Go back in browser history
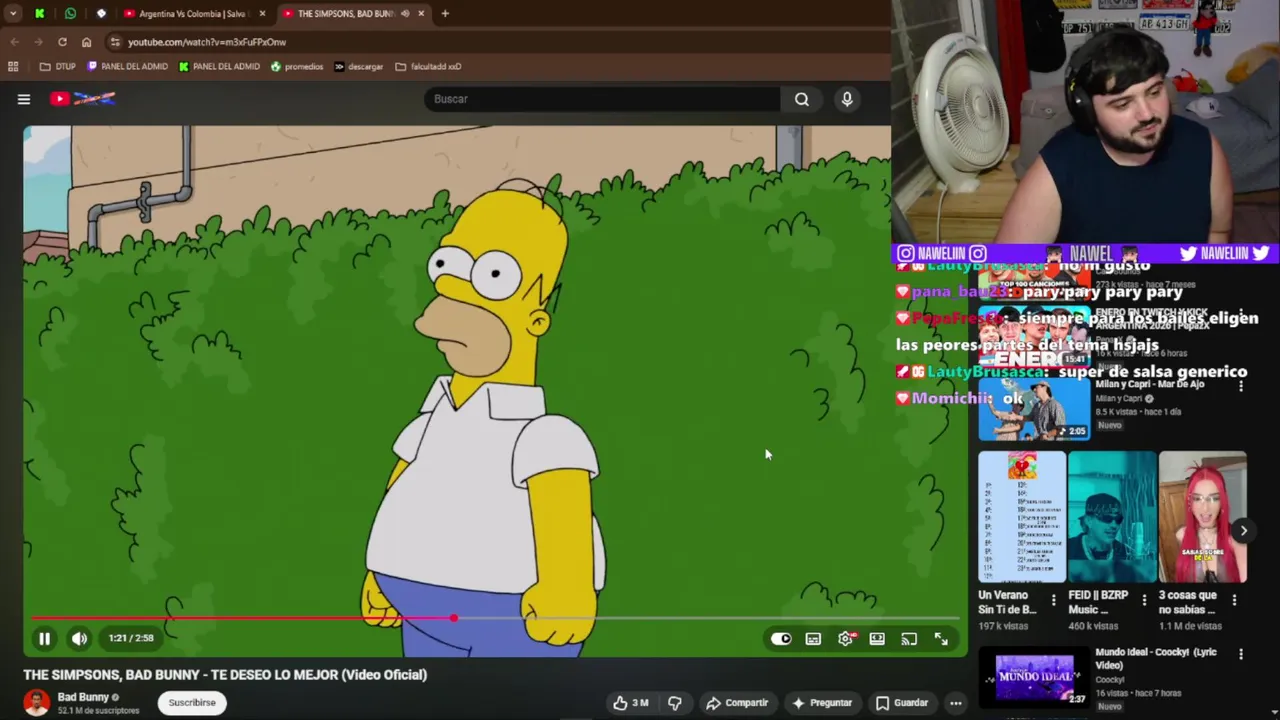The width and height of the screenshot is (1280, 720). [14, 42]
